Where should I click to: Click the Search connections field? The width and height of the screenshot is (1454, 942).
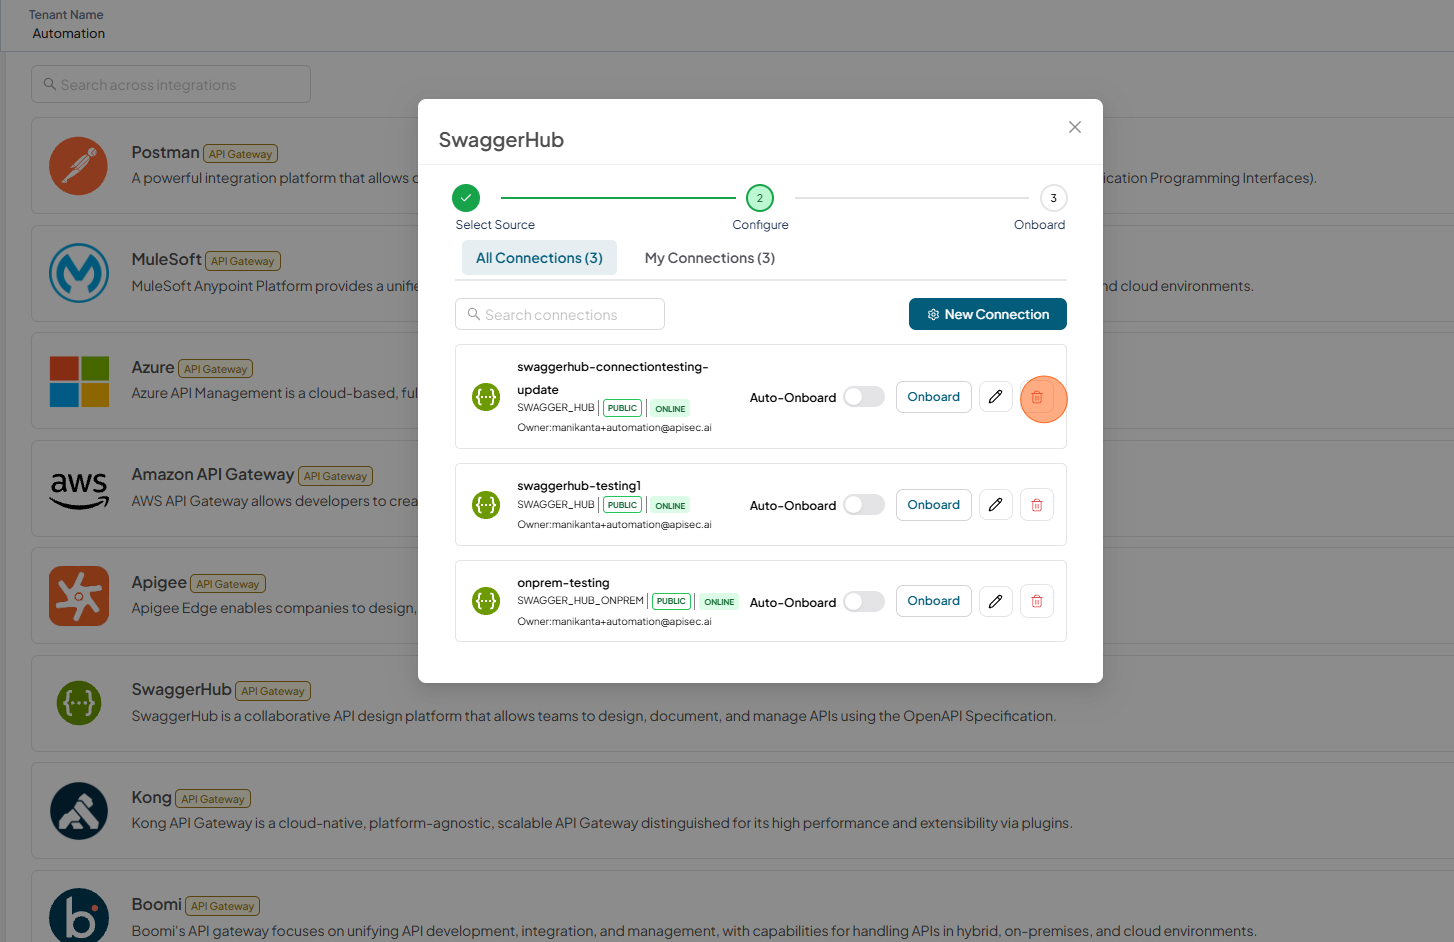click(x=560, y=314)
